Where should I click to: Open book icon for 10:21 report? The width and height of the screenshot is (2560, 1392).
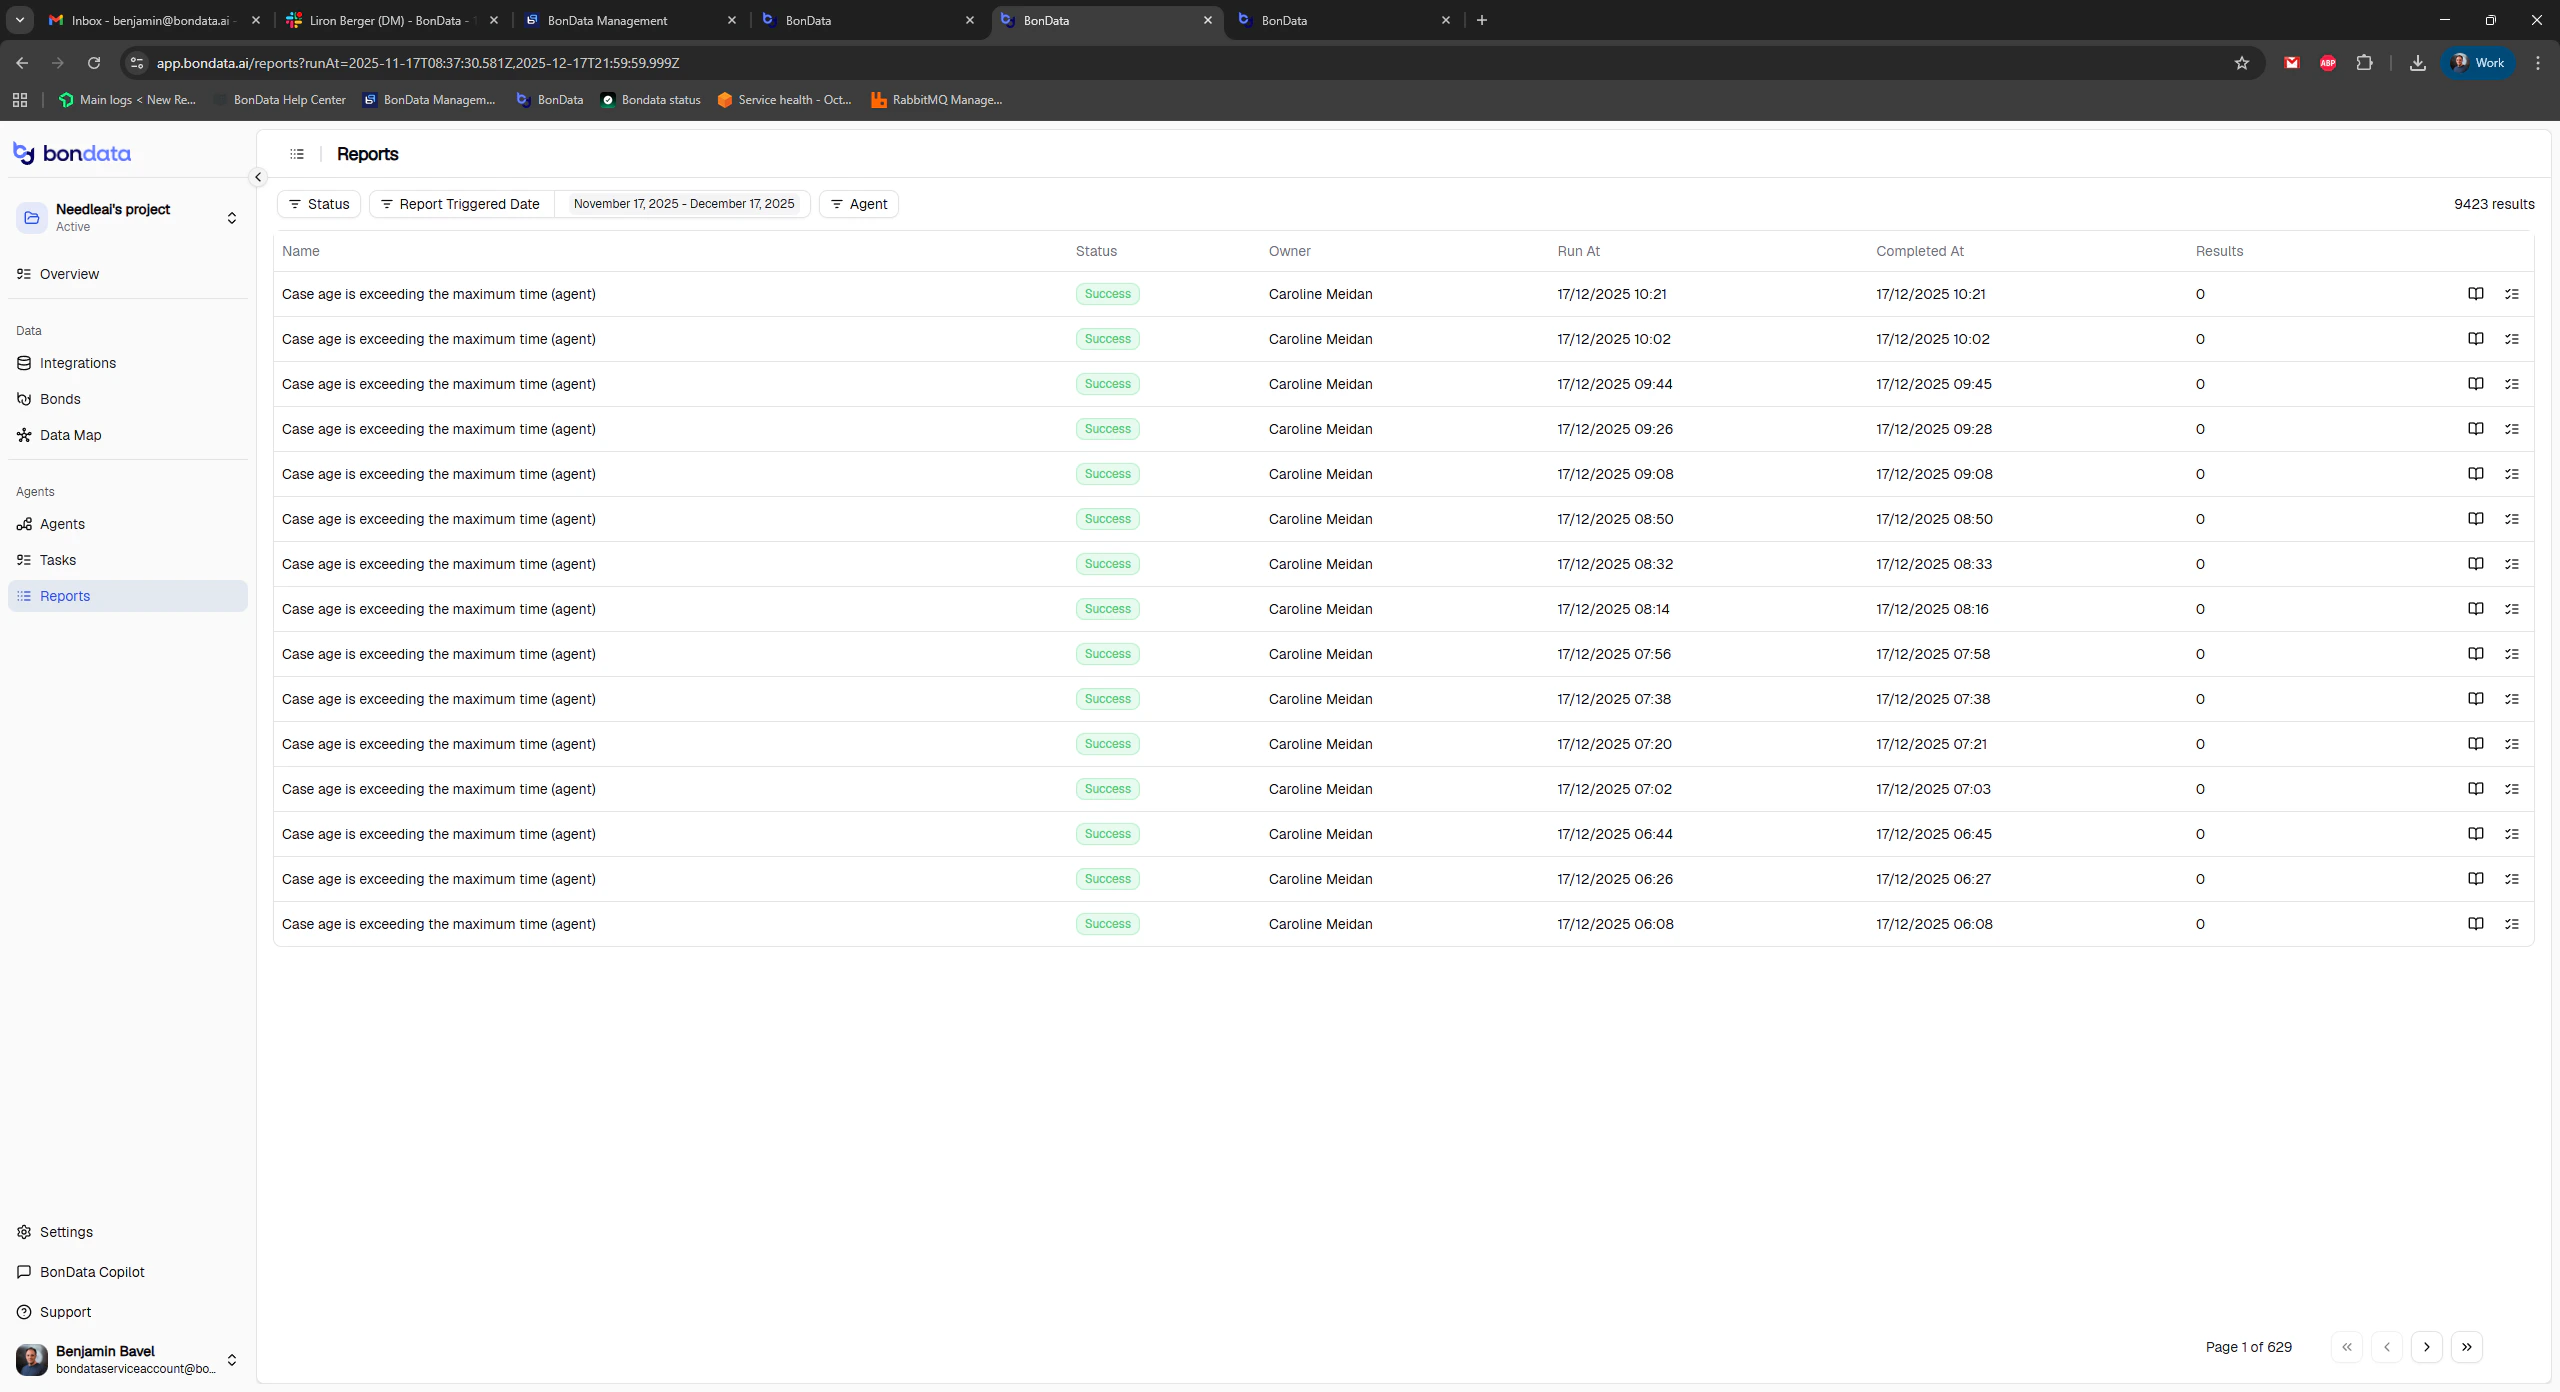click(x=2475, y=294)
